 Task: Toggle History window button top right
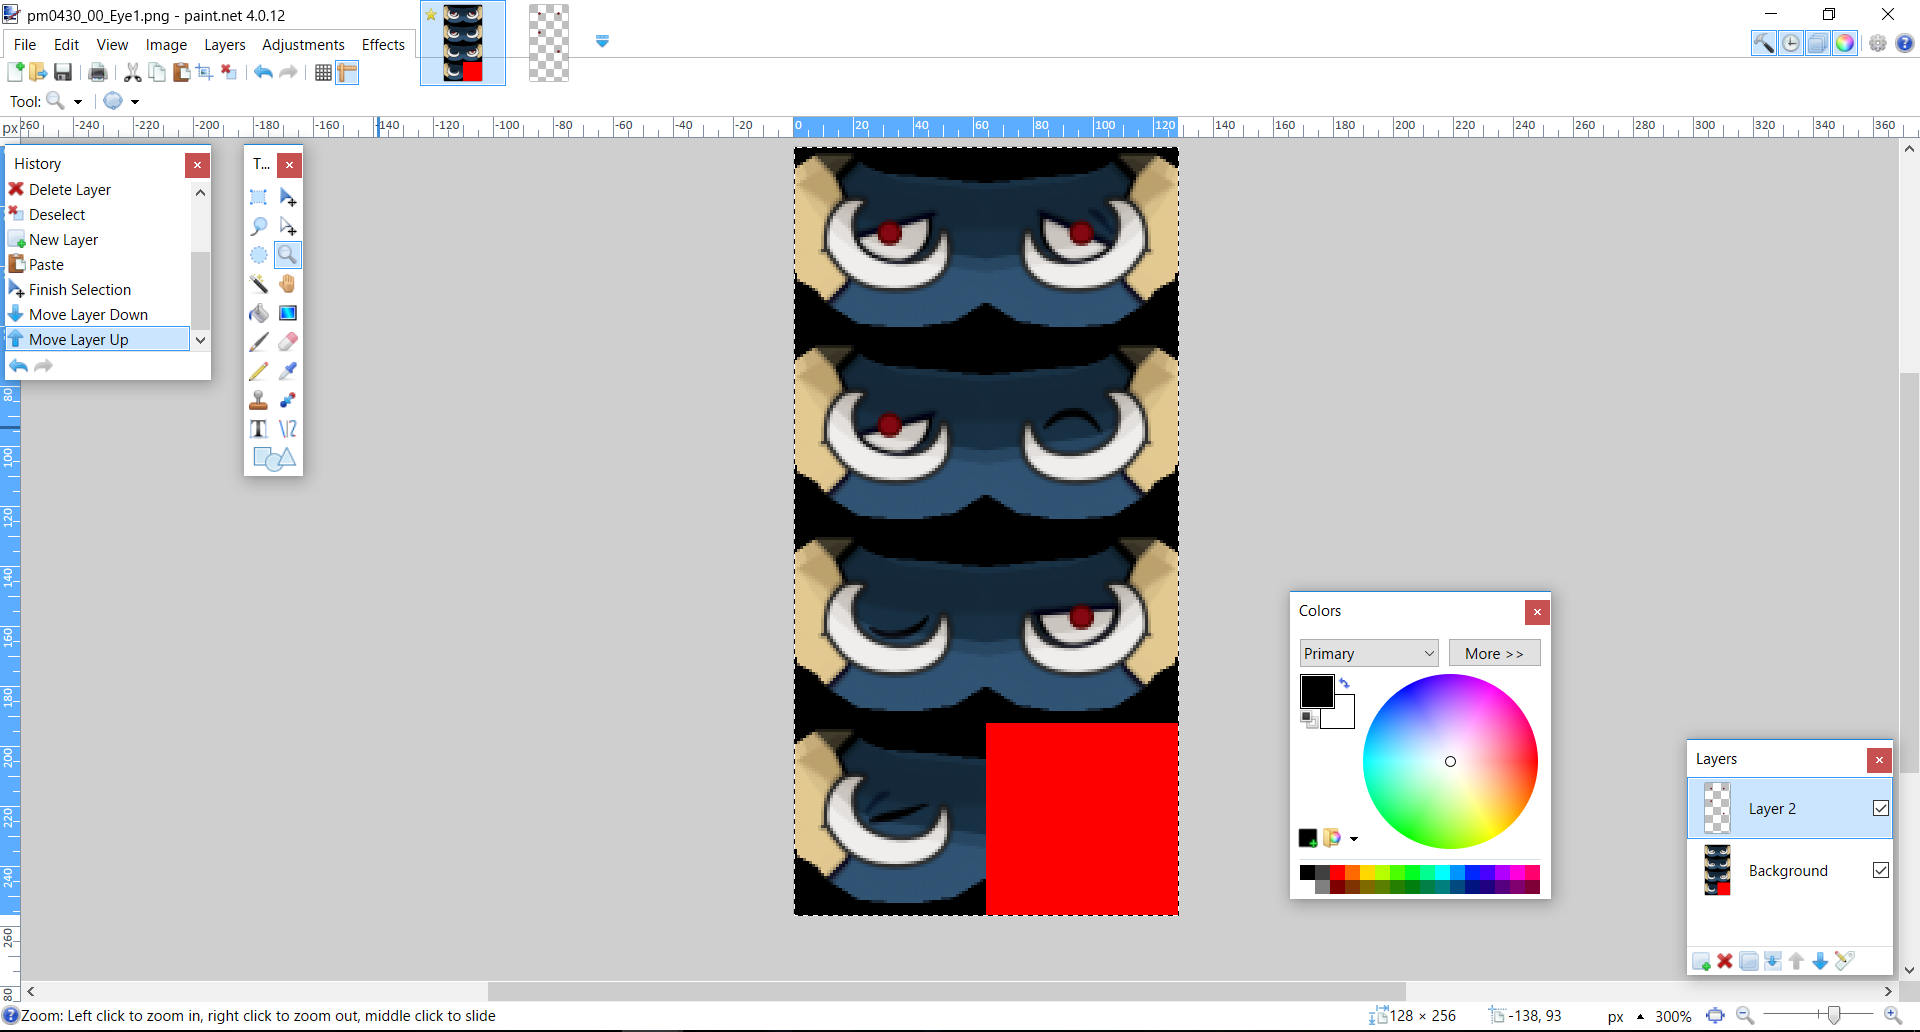[1791, 43]
